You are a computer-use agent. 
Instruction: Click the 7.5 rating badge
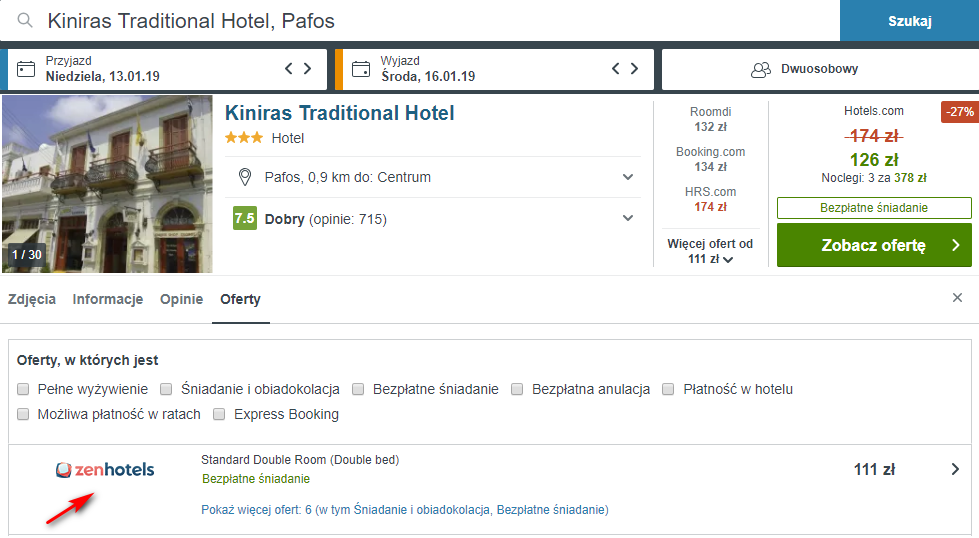245,218
